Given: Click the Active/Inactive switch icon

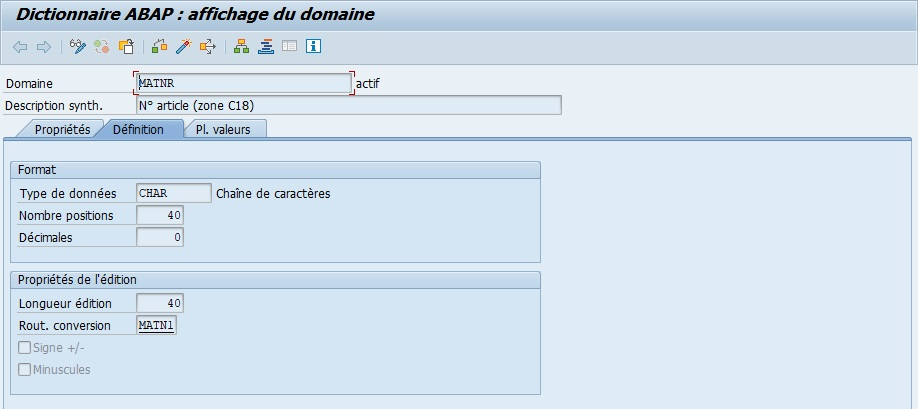Looking at the screenshot, I should [x=102, y=46].
